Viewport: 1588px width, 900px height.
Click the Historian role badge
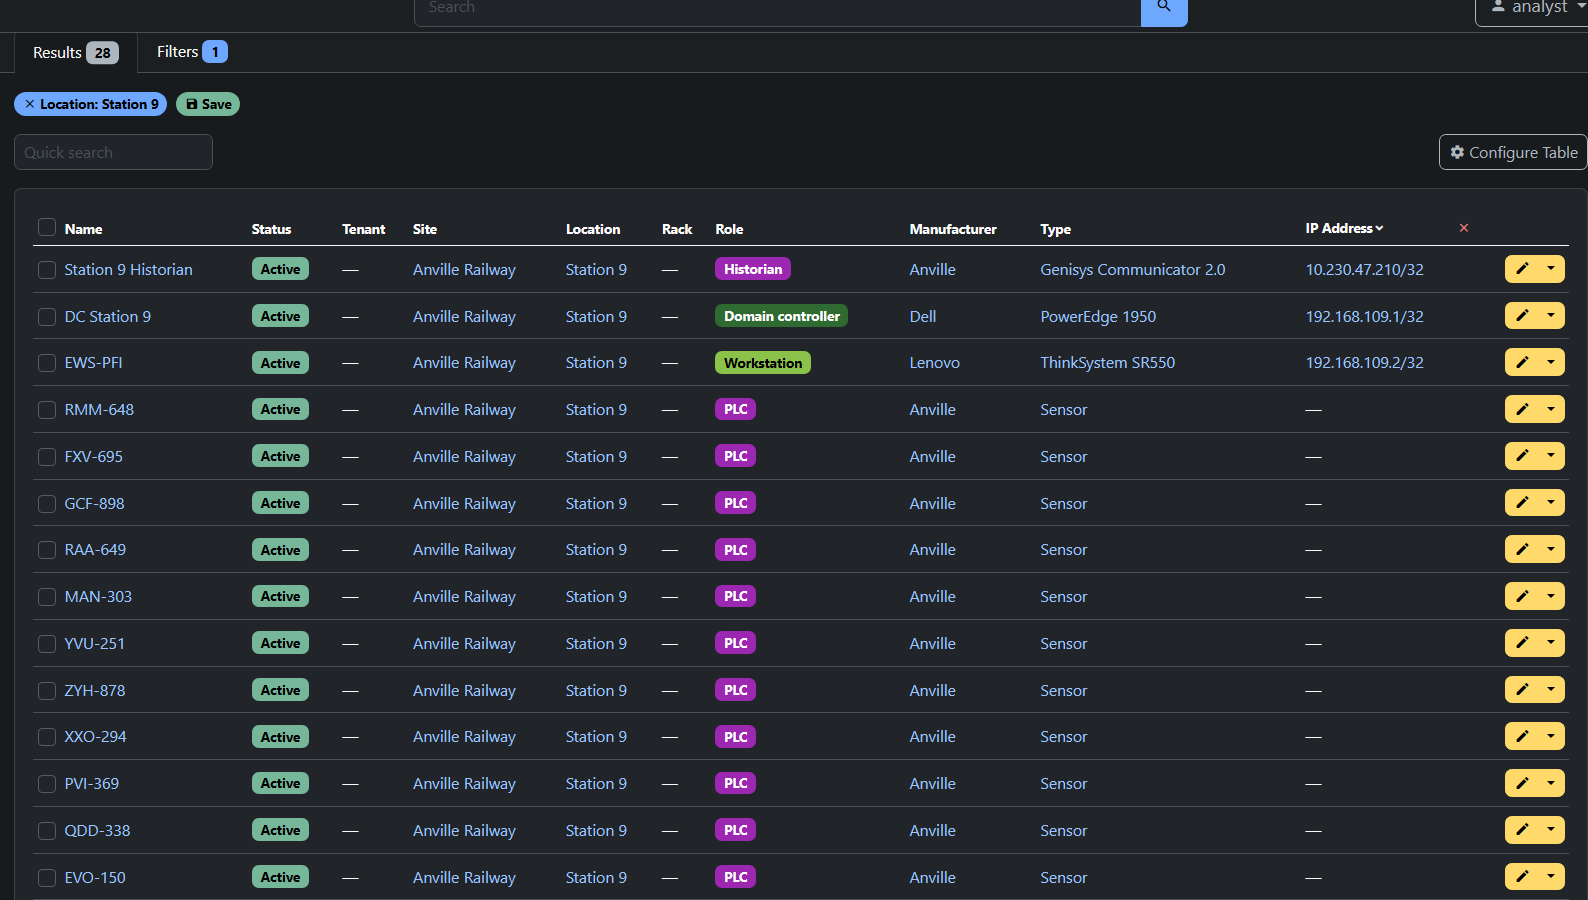coord(753,269)
